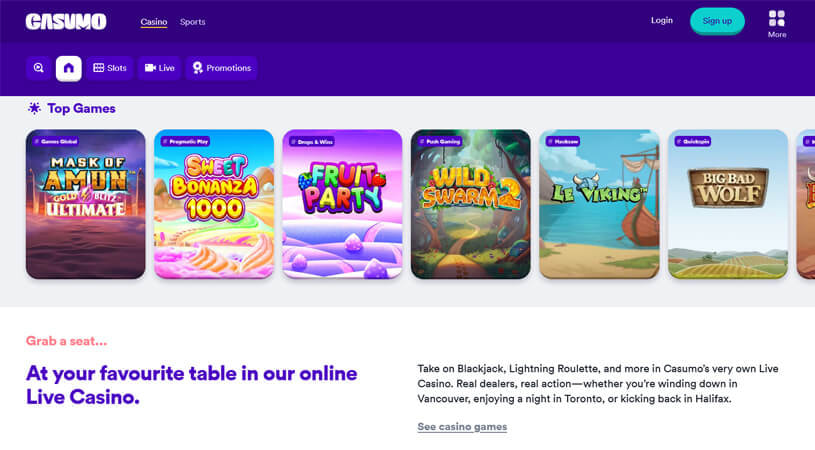Click the Top Games heading

81,108
